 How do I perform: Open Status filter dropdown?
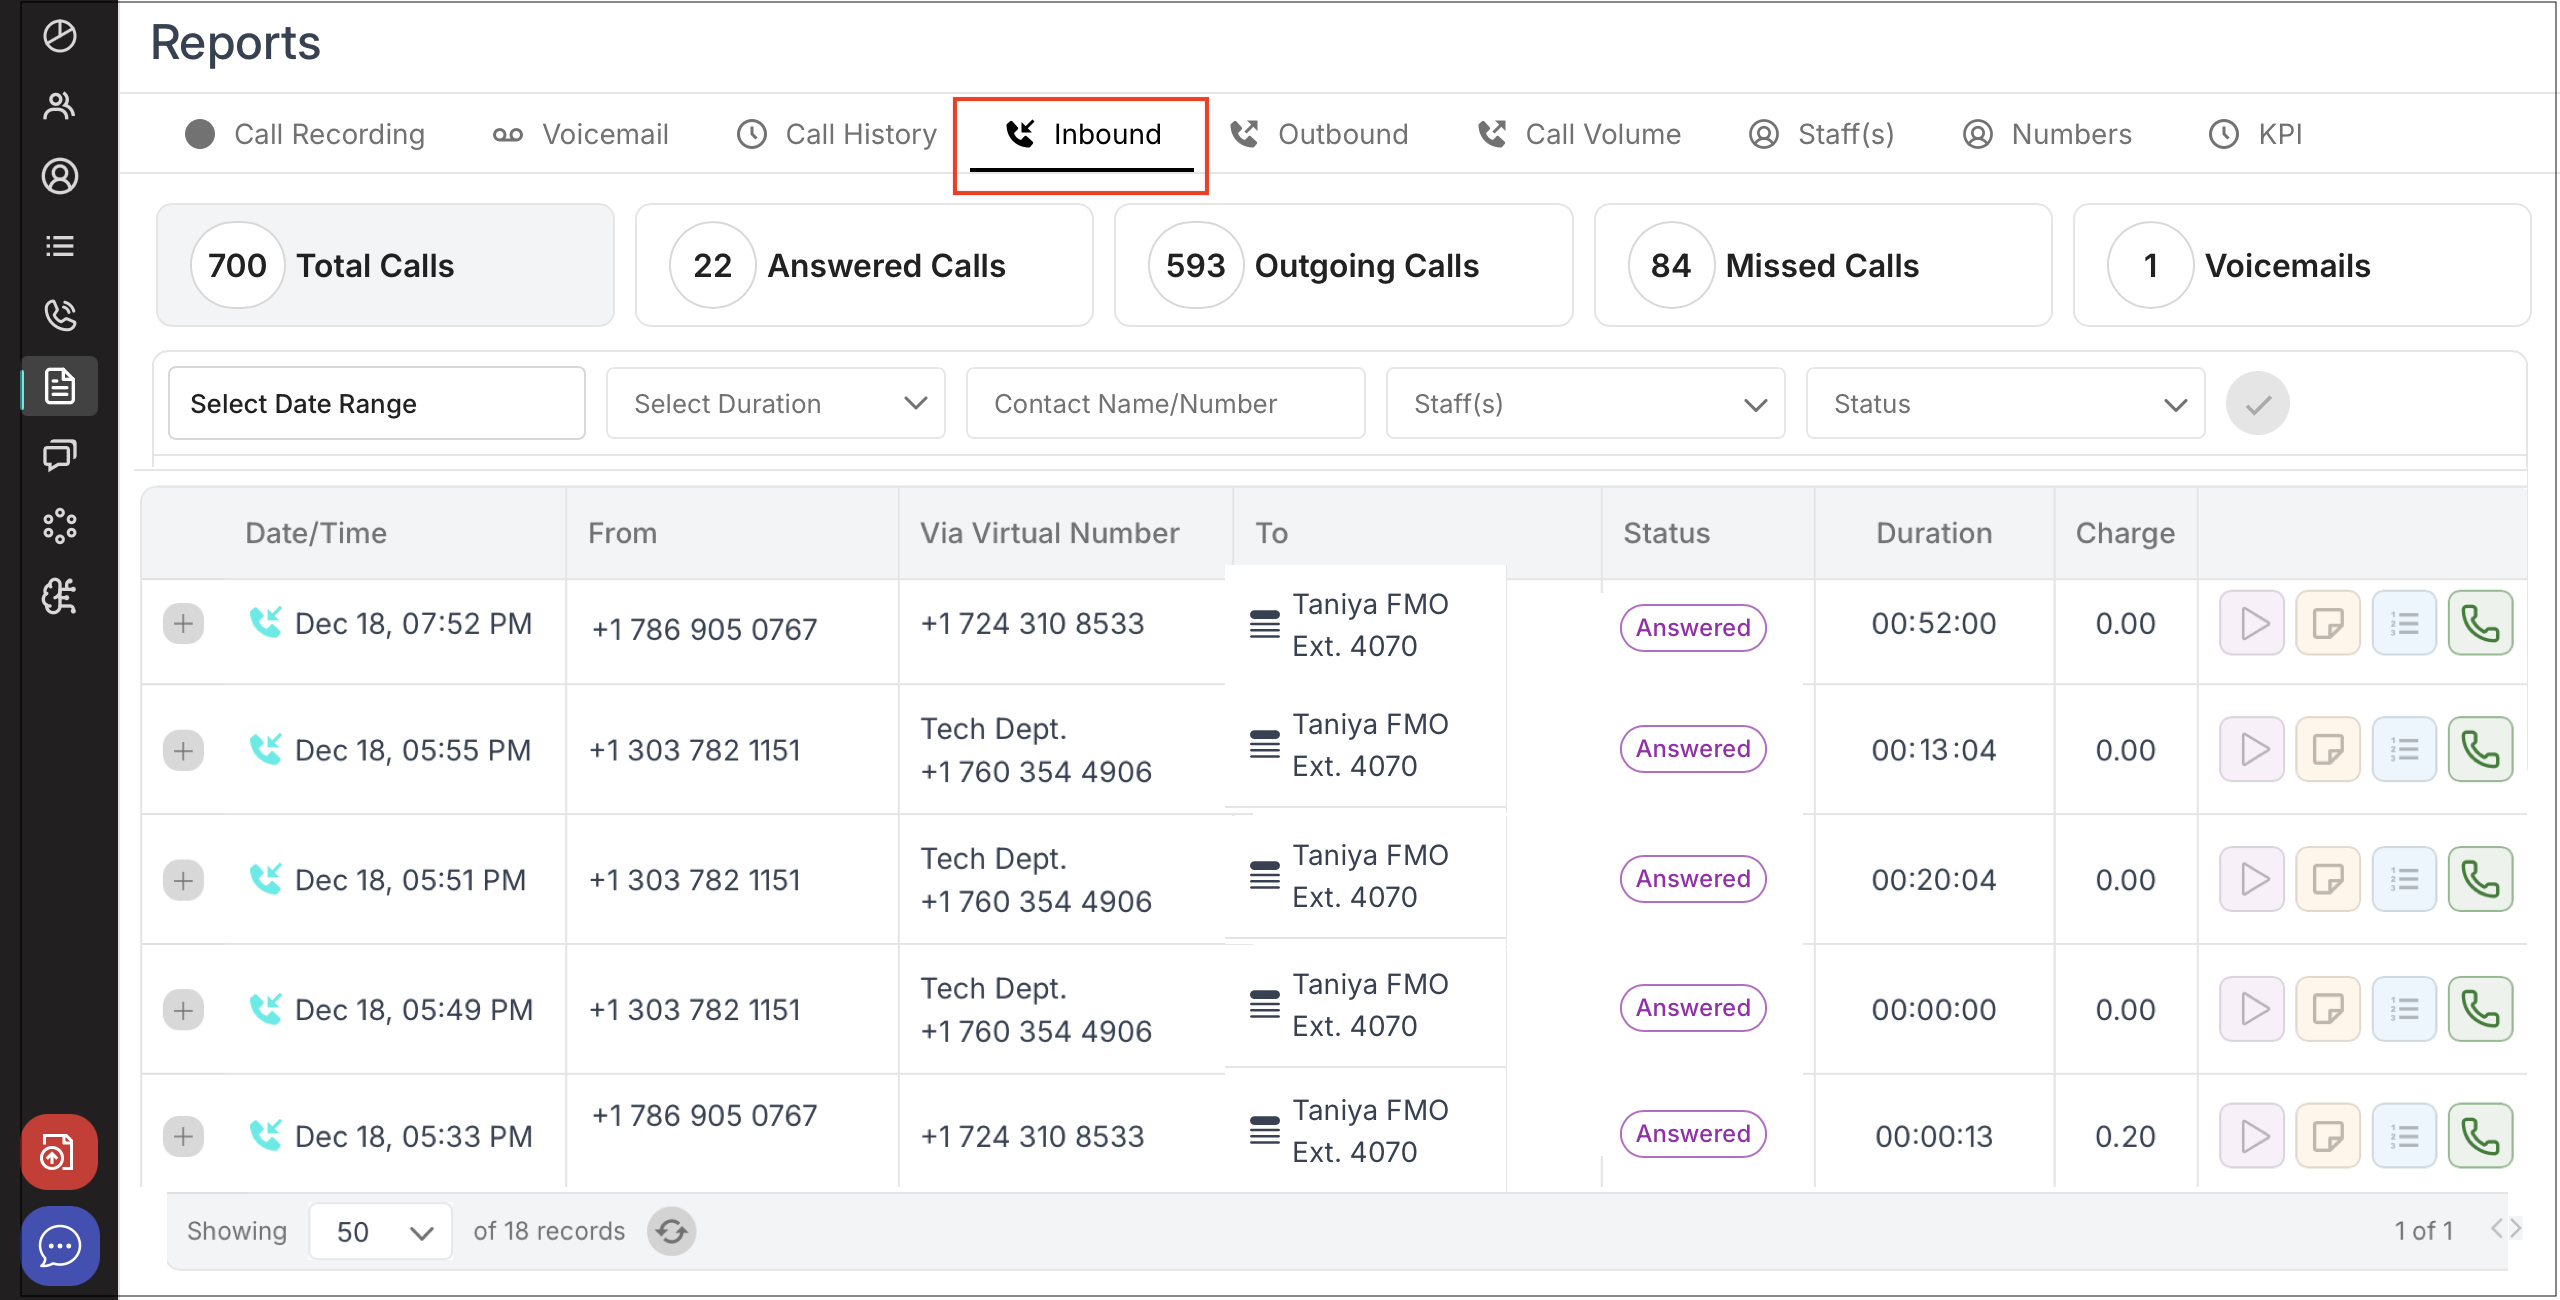[2005, 404]
